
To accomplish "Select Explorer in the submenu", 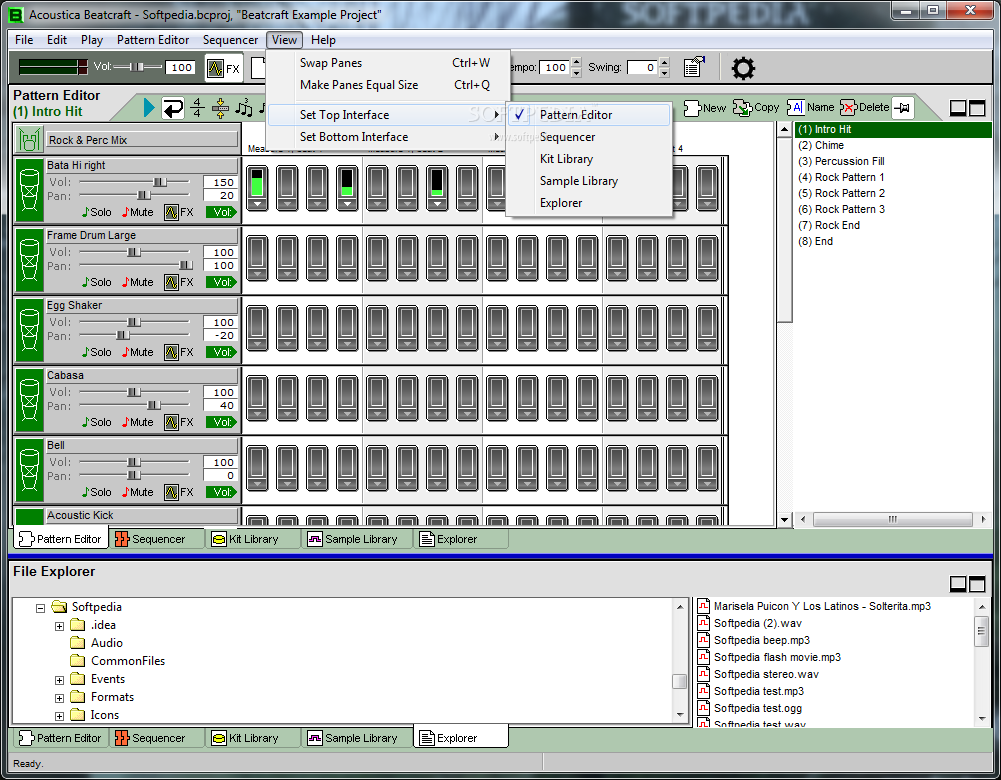I will point(589,203).
